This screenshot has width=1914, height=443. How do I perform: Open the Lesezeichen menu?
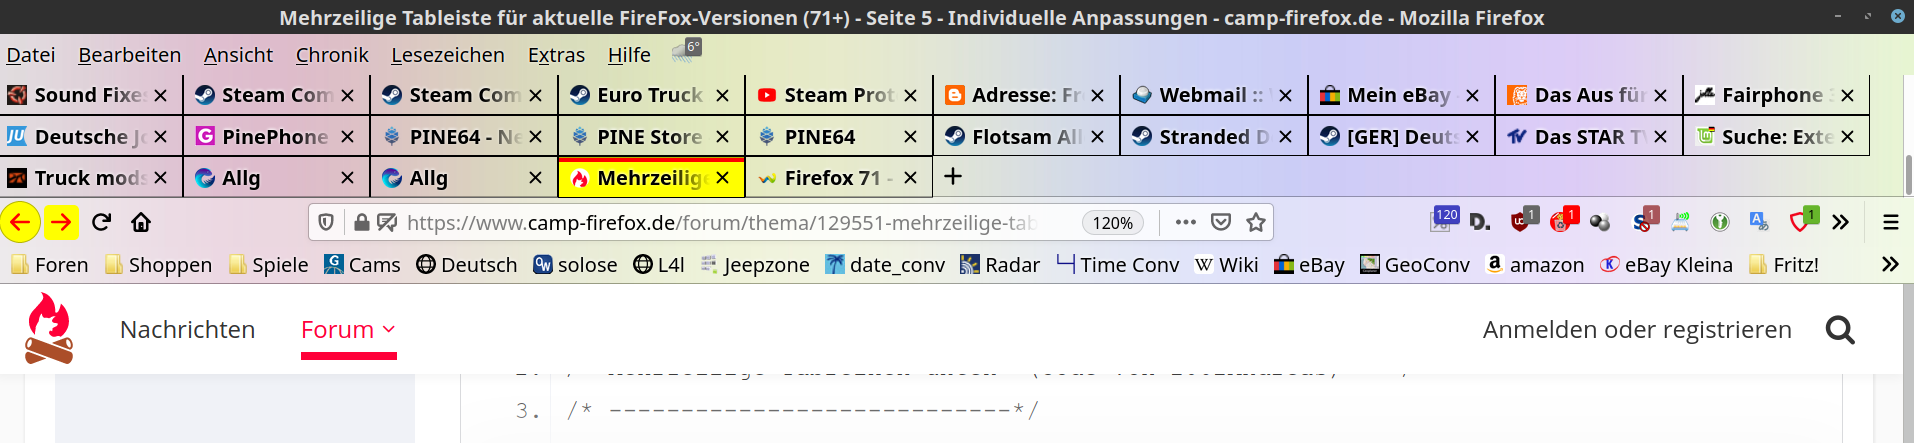pos(447,55)
